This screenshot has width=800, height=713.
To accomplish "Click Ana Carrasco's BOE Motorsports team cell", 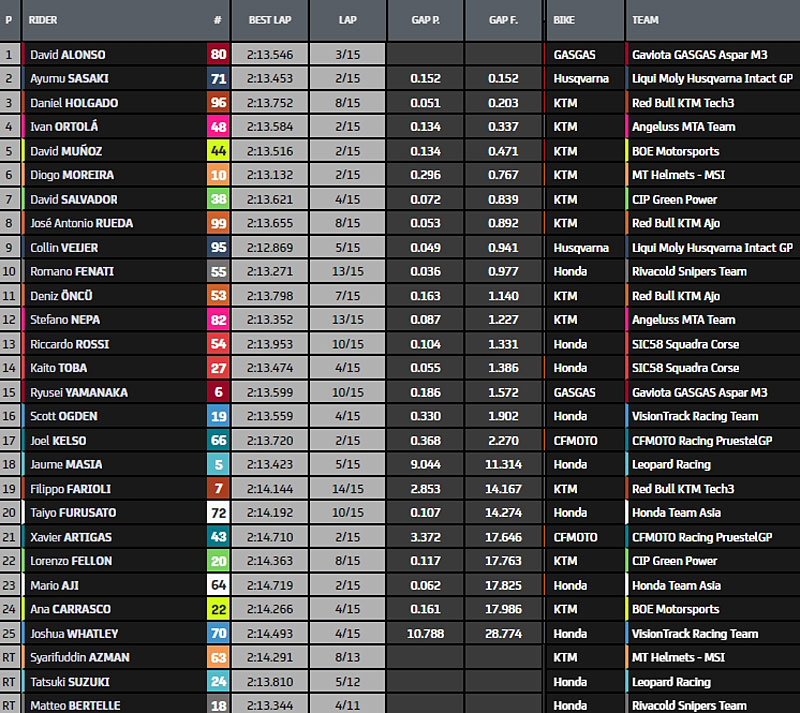I will (x=675, y=609).
